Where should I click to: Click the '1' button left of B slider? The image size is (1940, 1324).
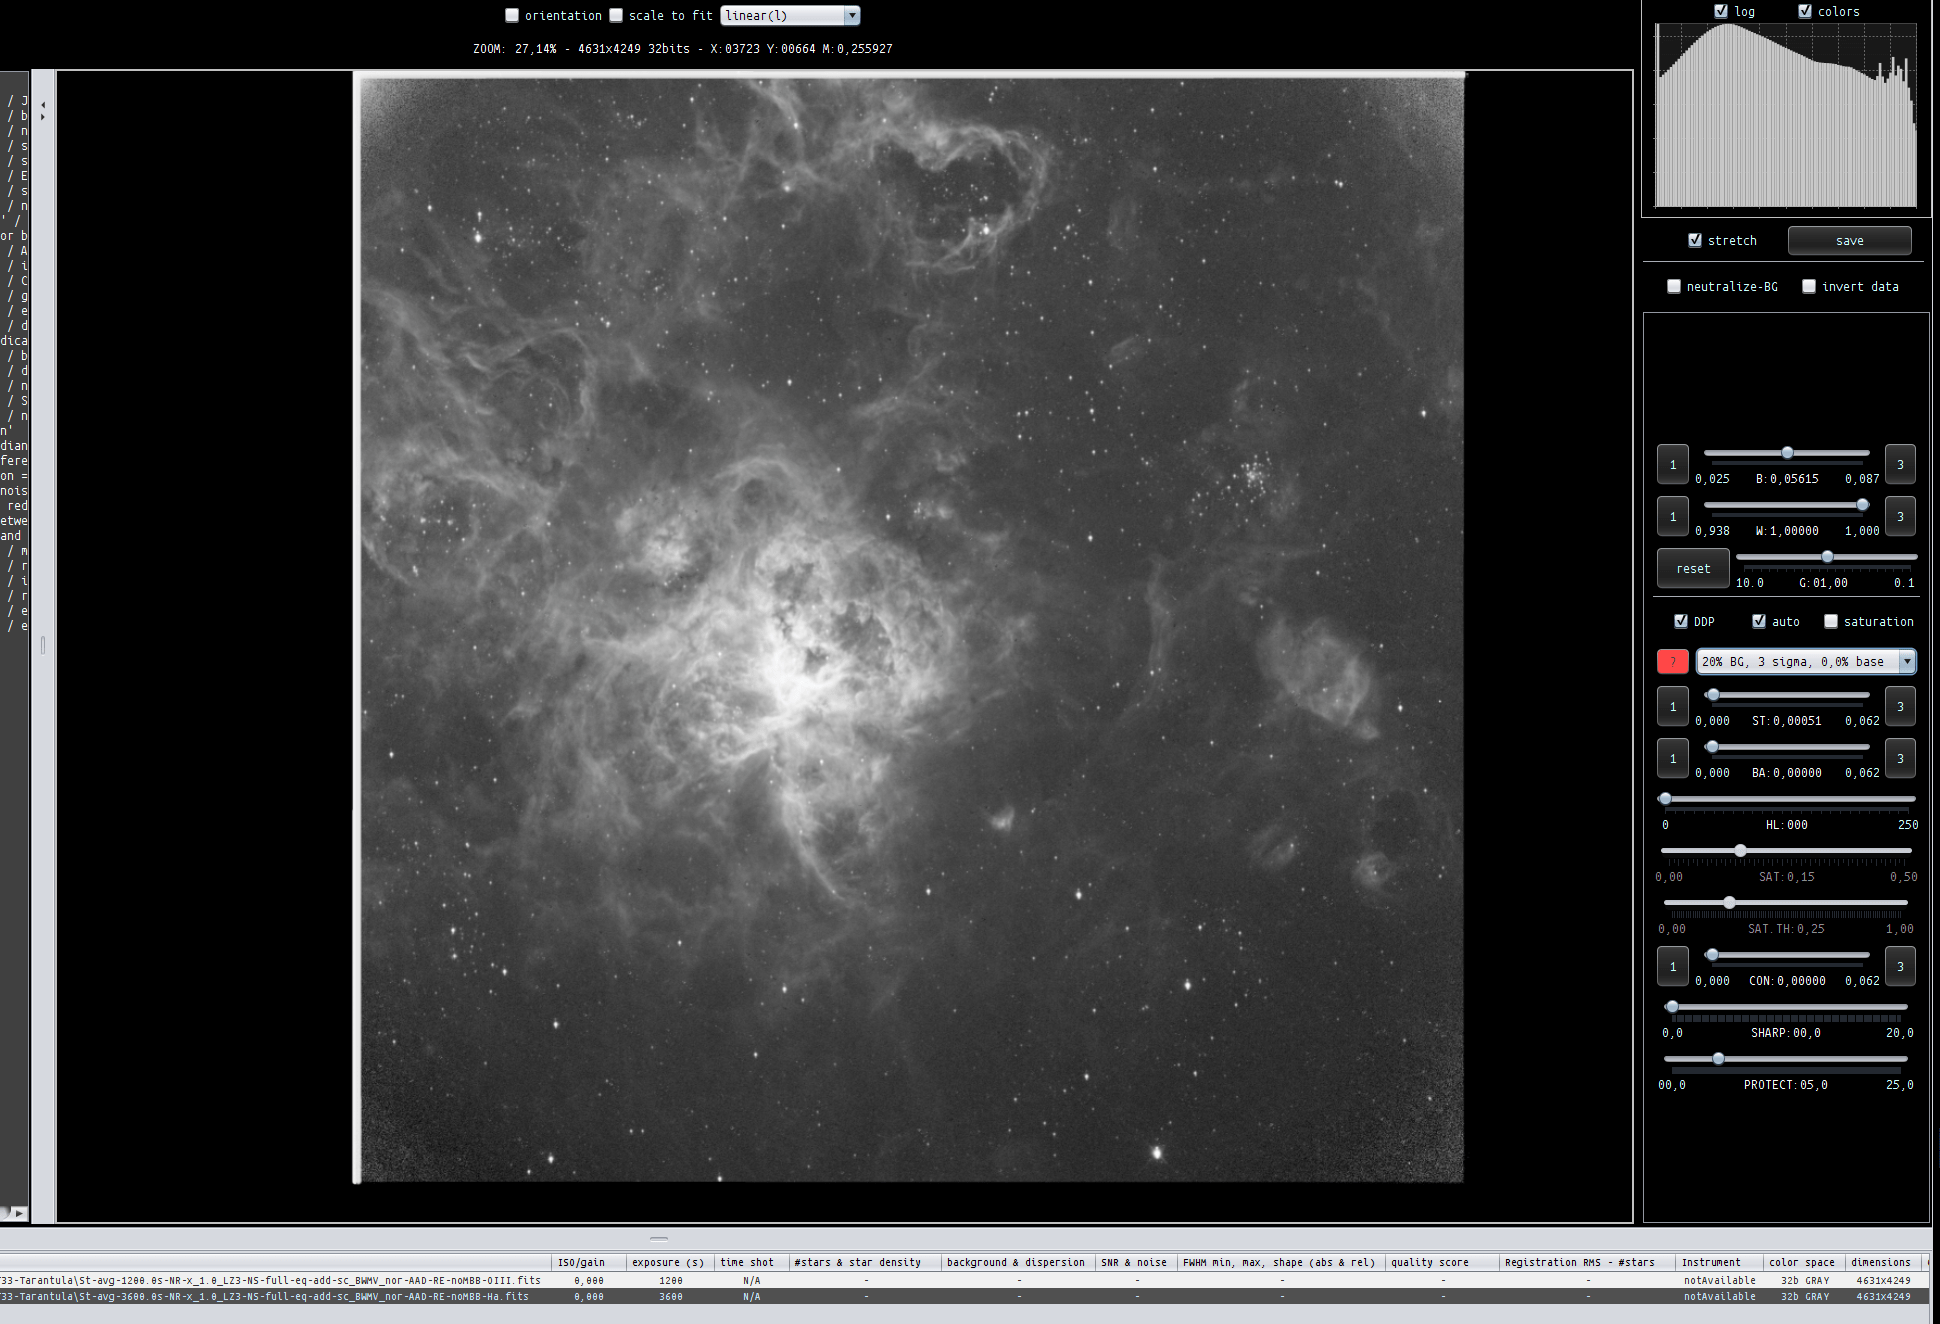[1672, 464]
